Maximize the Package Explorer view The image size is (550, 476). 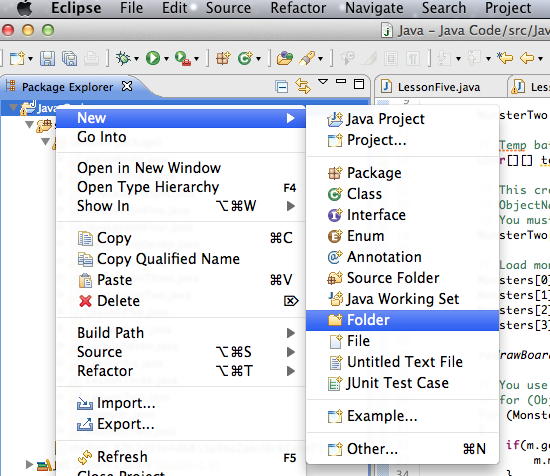(x=359, y=84)
